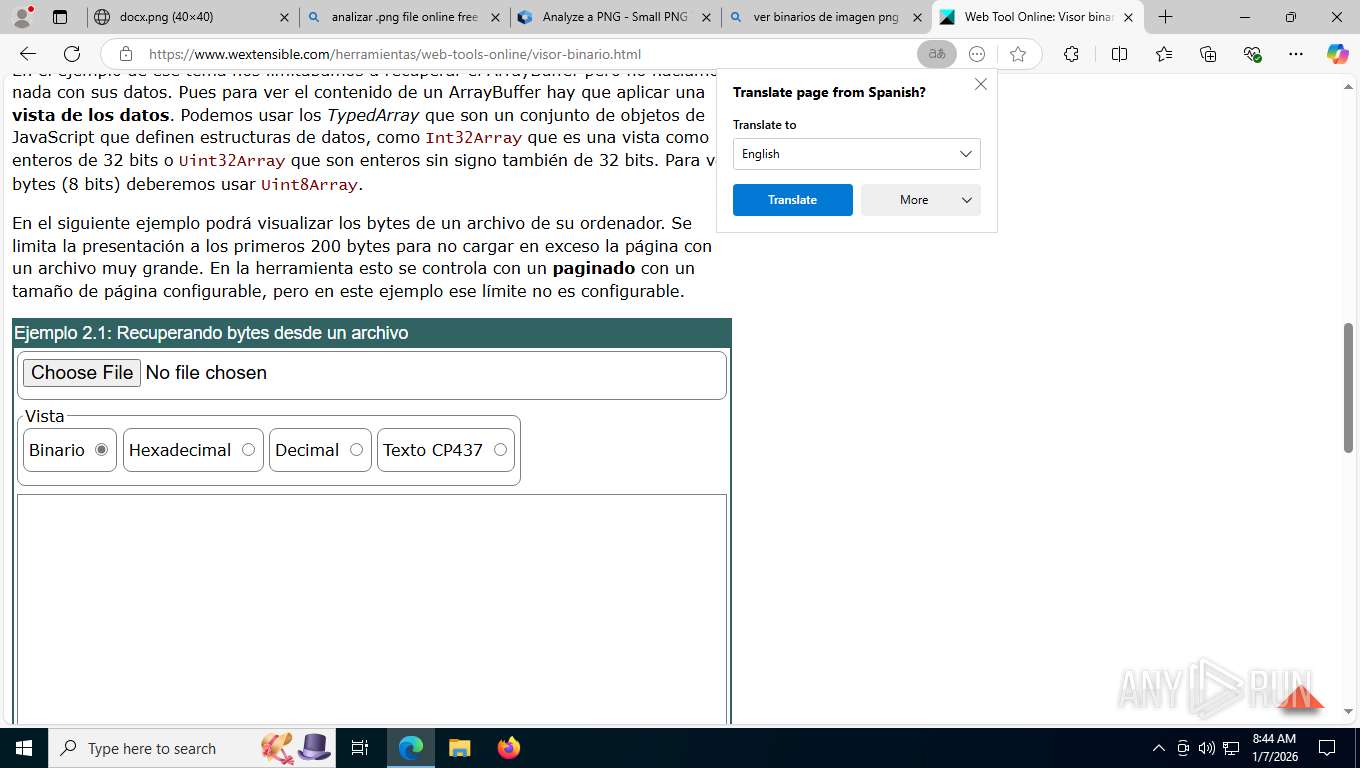
Task: Open the browser profile icon
Action: pos(24,17)
